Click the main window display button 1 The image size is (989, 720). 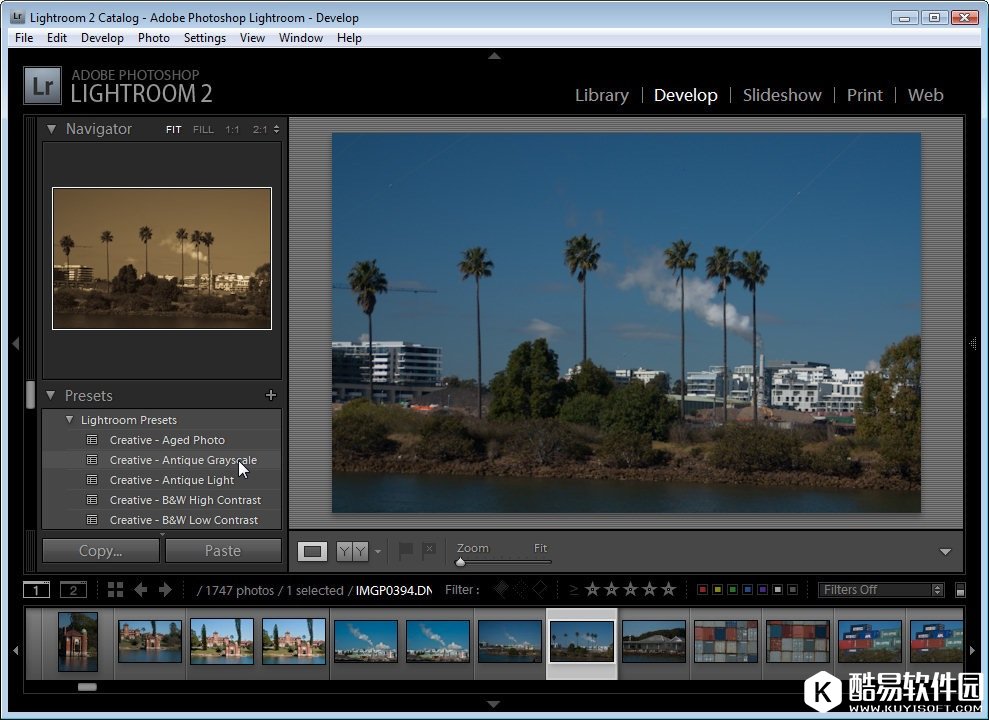[36, 590]
